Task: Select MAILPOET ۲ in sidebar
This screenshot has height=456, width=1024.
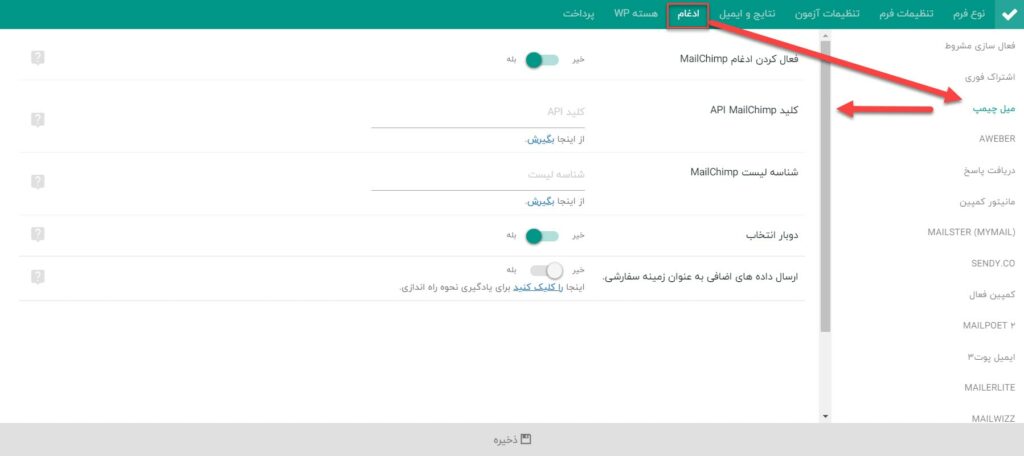Action: click(989, 325)
